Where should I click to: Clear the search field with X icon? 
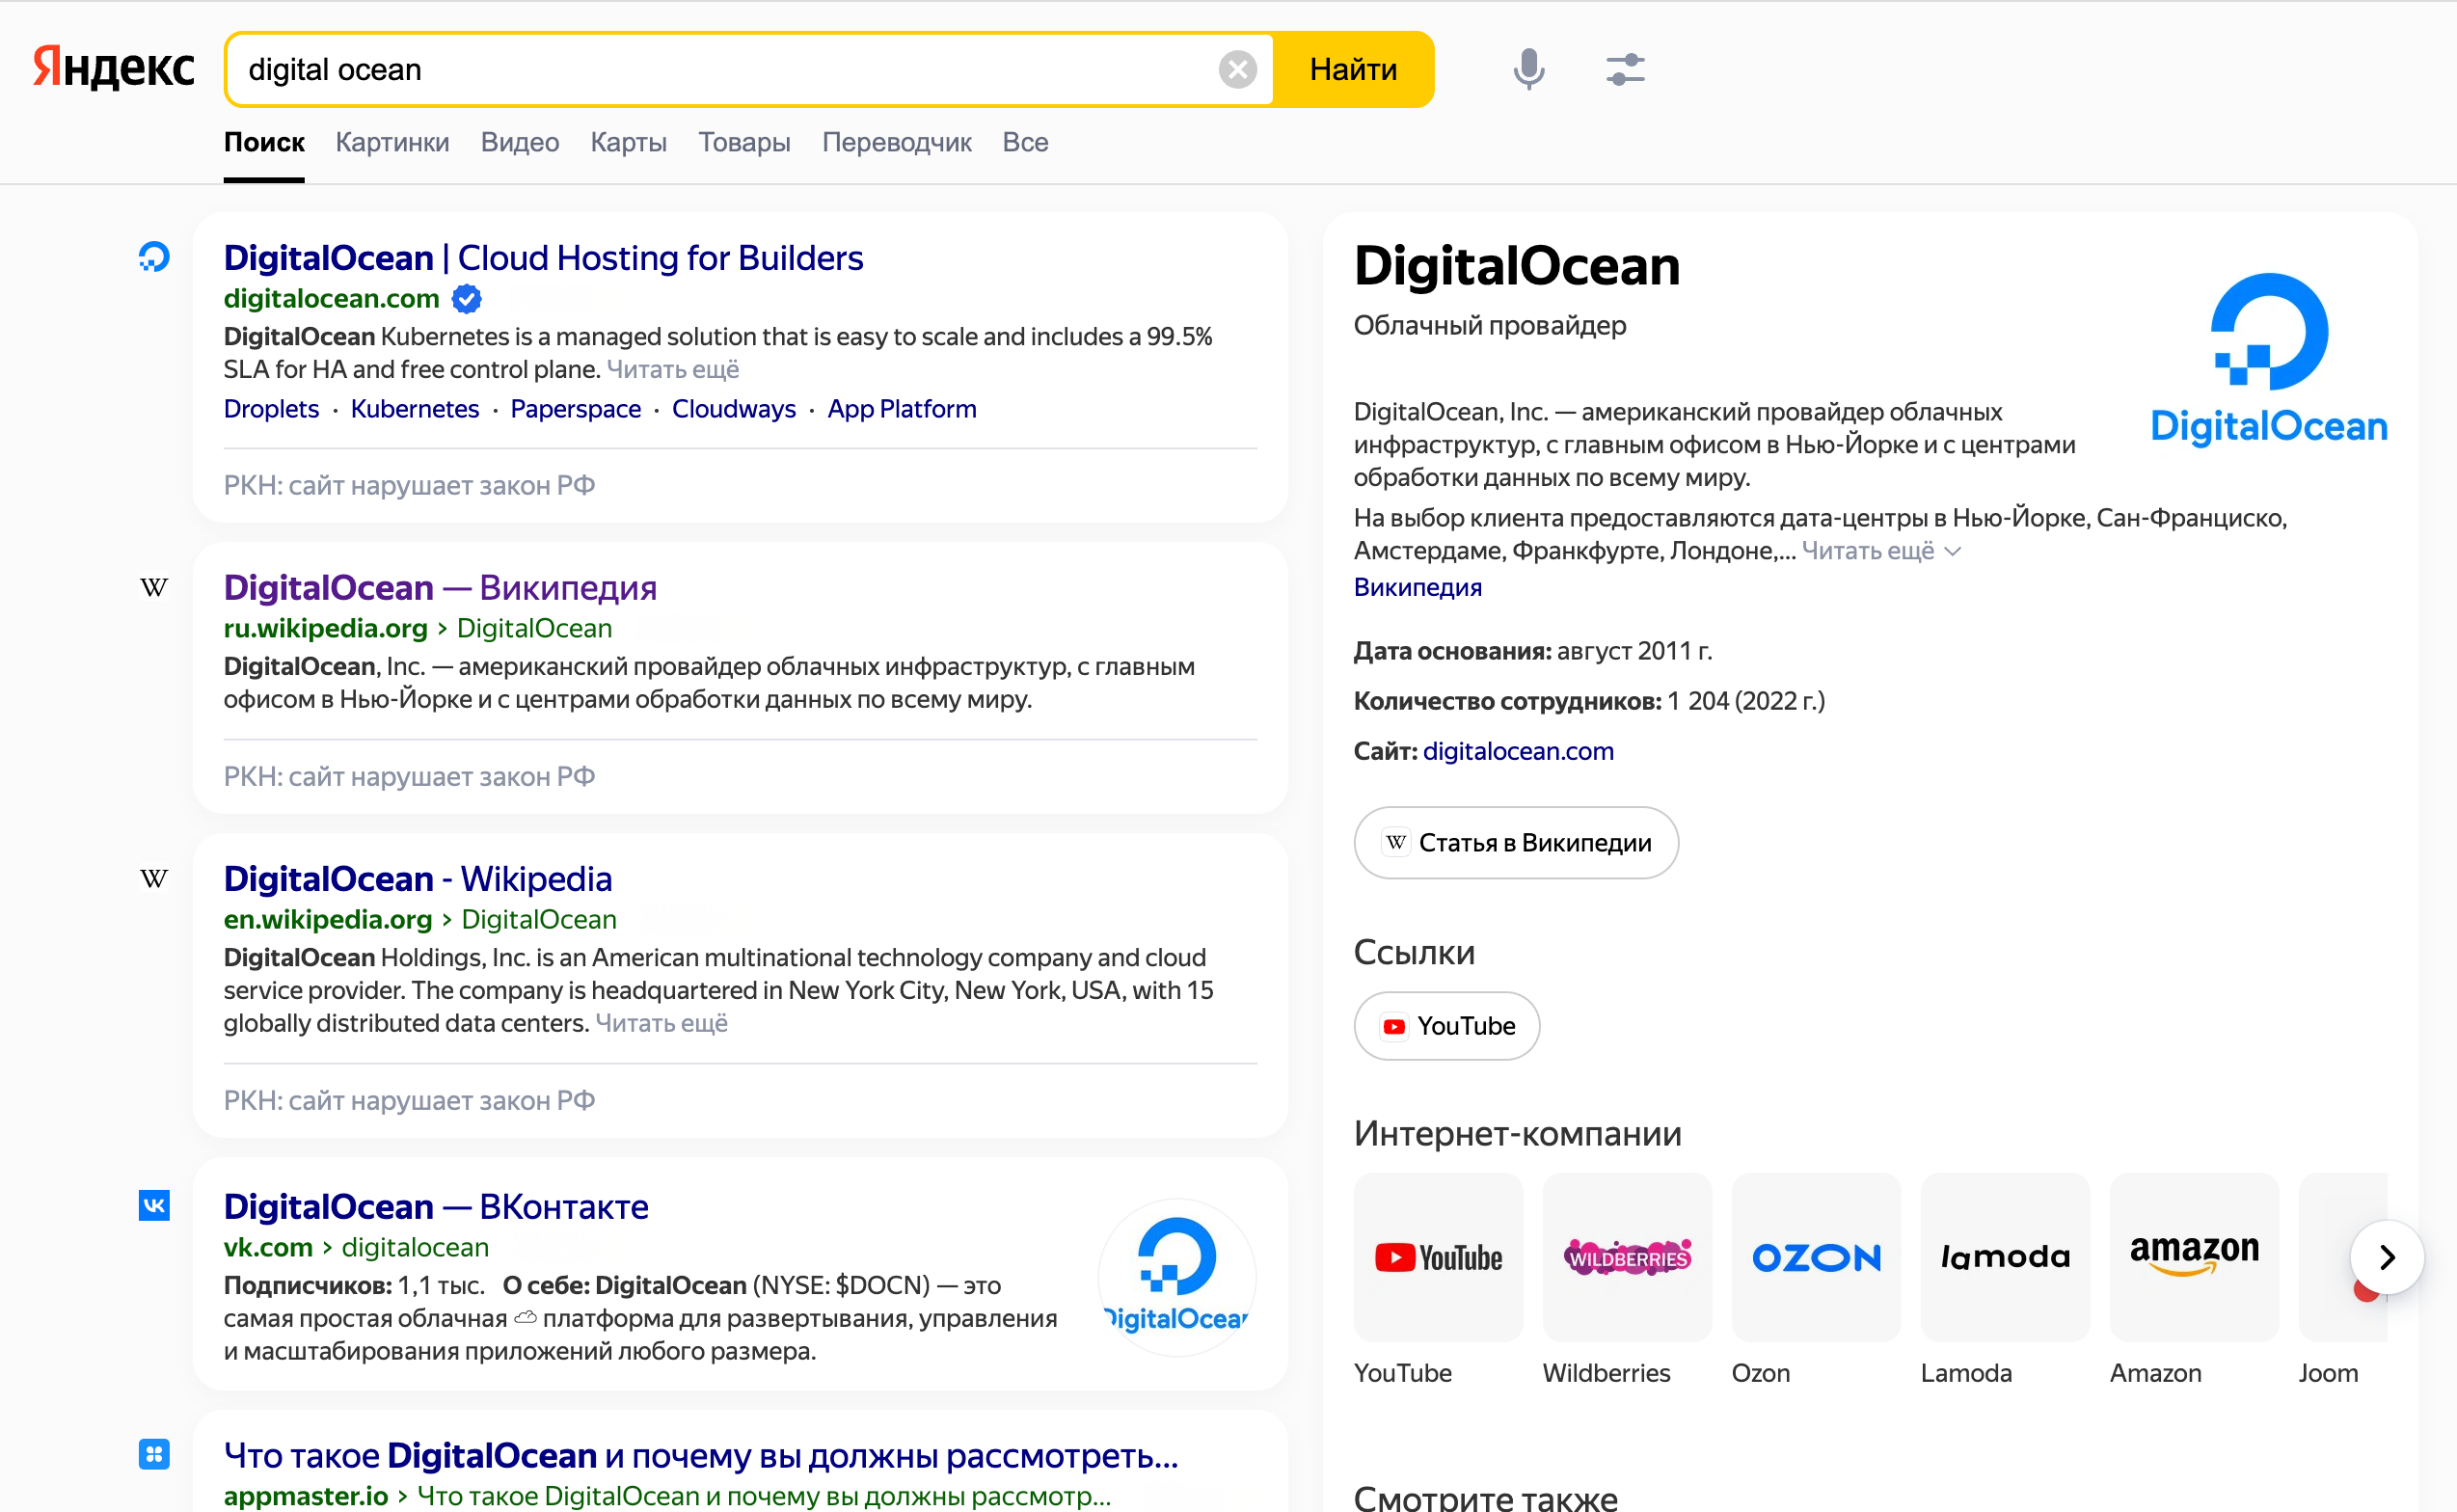pos(1237,69)
